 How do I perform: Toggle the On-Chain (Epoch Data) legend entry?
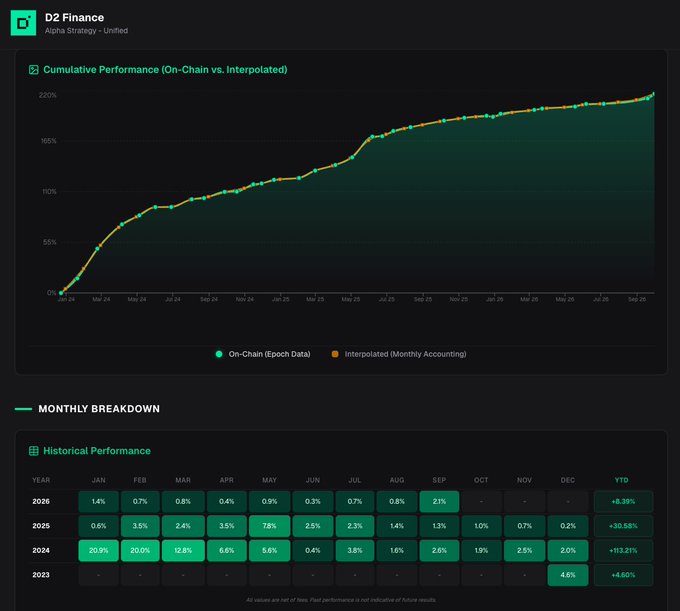coord(263,354)
